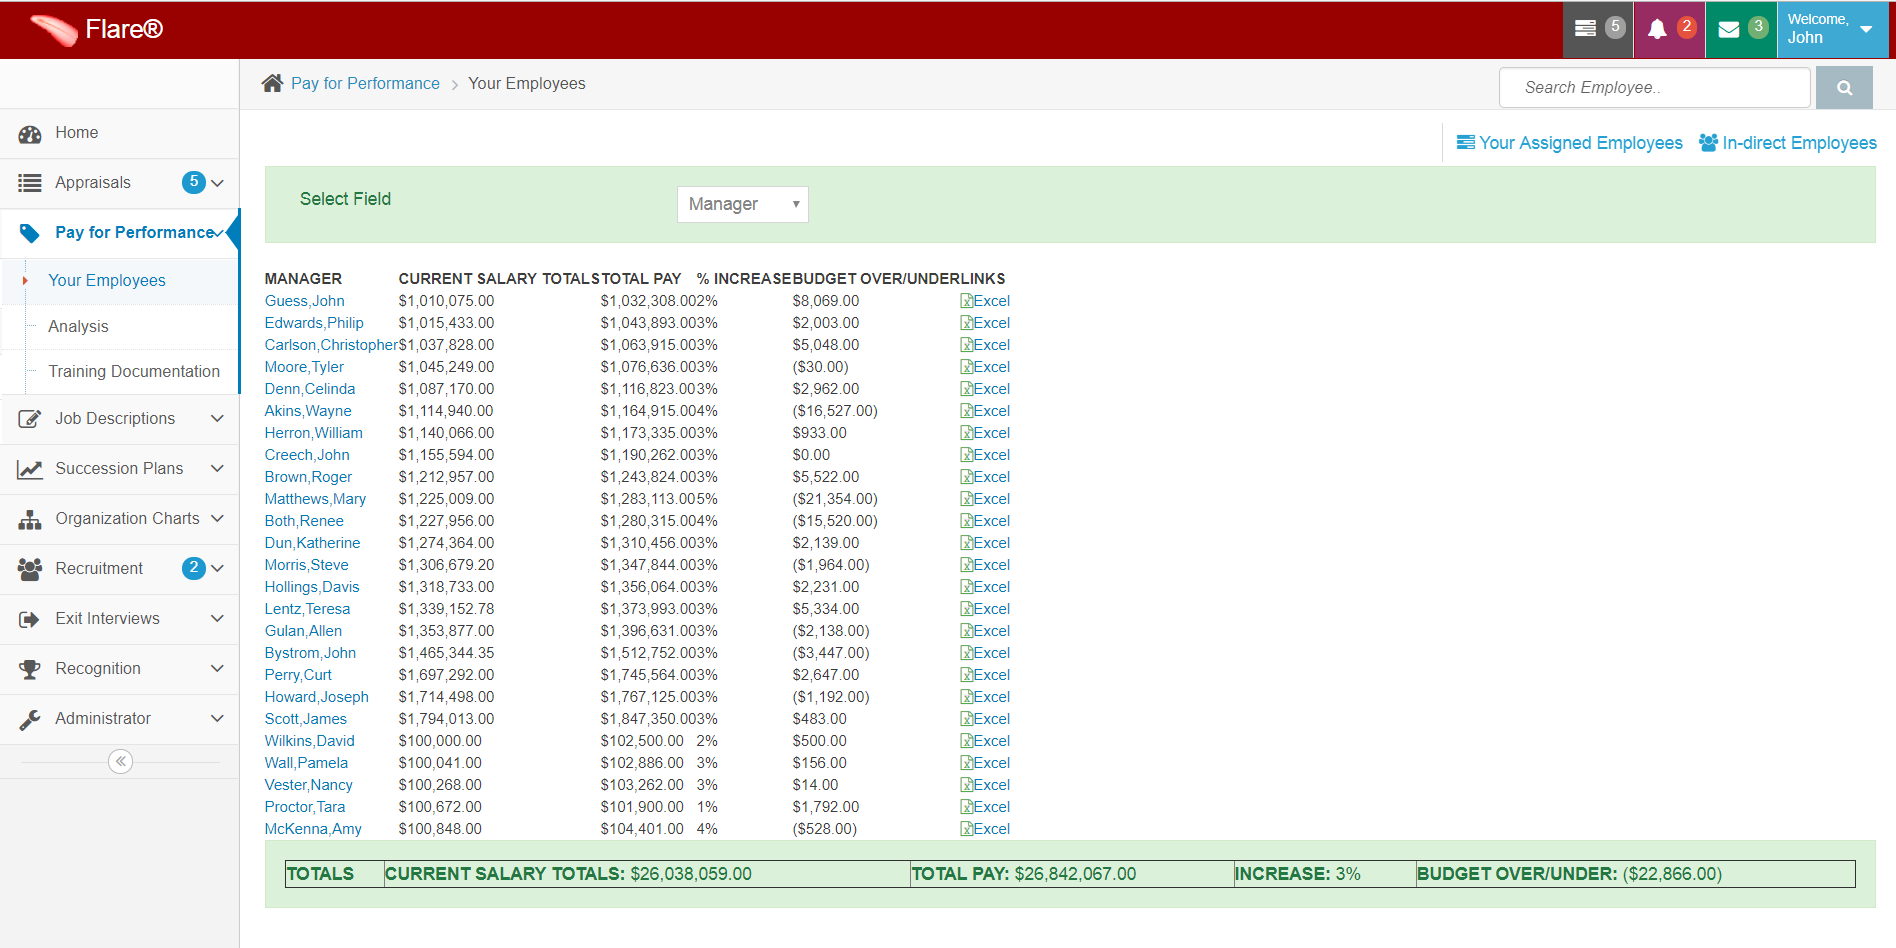Open the envelope messages icon

pyautogui.click(x=1729, y=30)
